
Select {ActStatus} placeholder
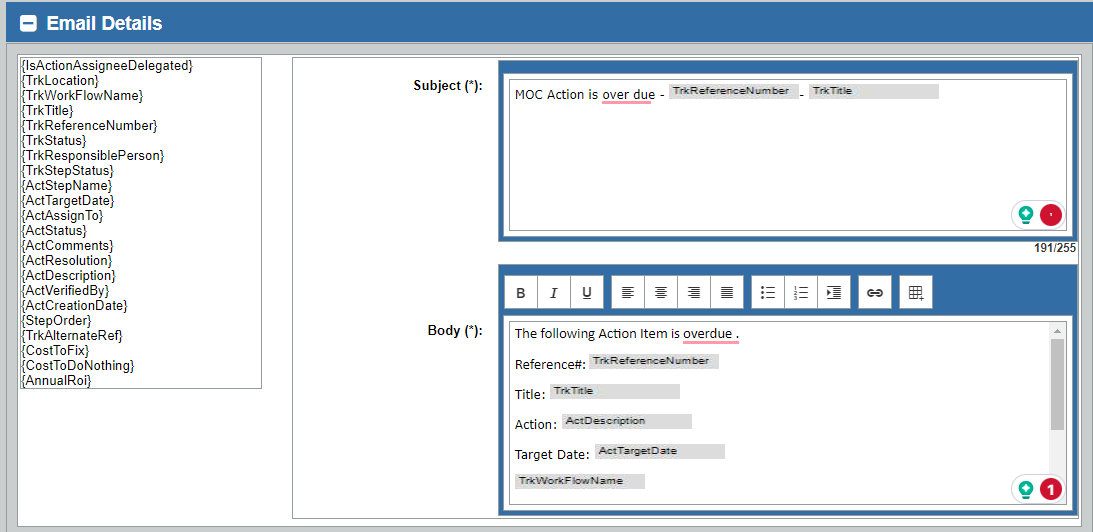click(54, 230)
